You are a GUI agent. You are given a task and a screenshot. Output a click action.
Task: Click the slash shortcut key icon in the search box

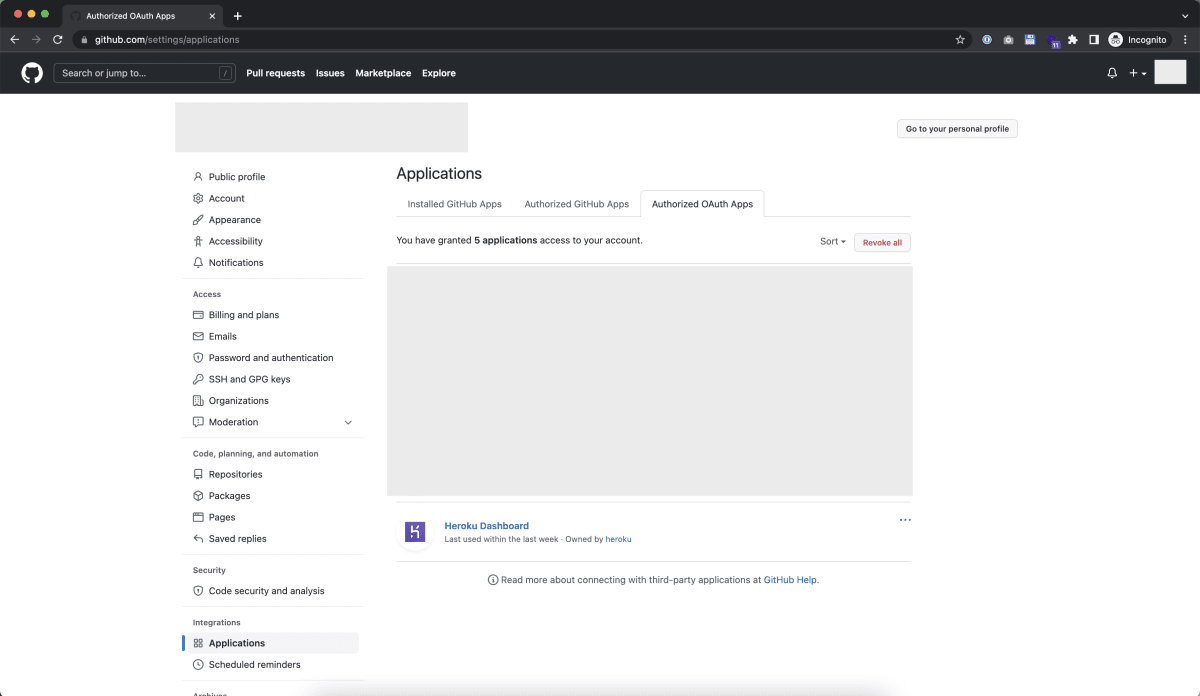pyautogui.click(x=226, y=73)
